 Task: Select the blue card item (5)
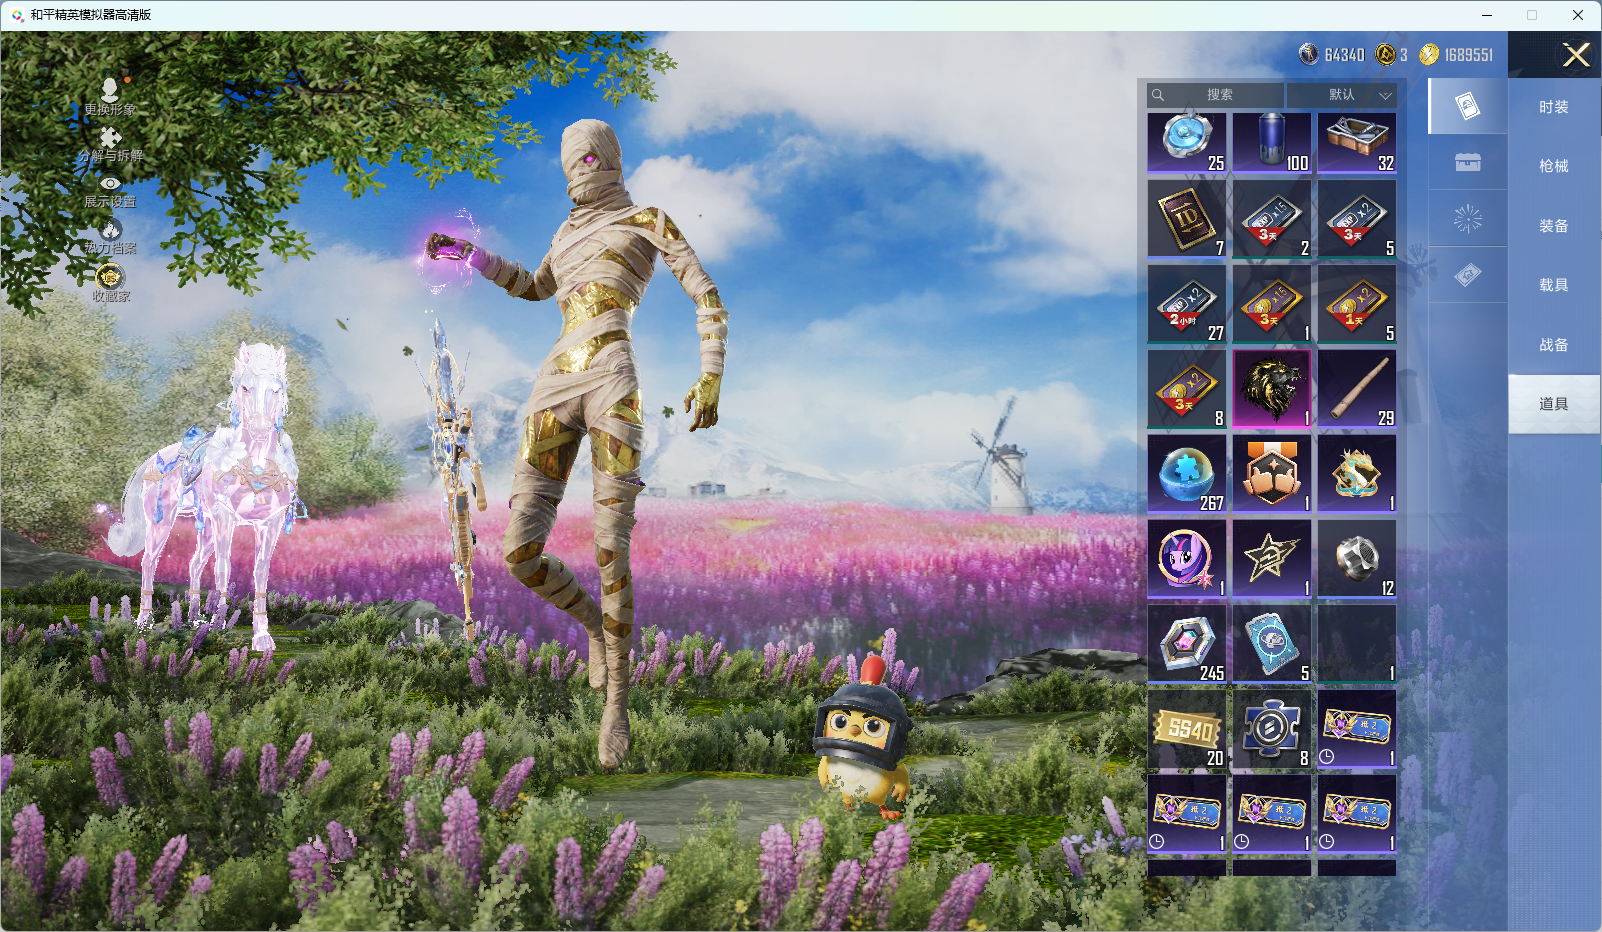click(x=1272, y=644)
